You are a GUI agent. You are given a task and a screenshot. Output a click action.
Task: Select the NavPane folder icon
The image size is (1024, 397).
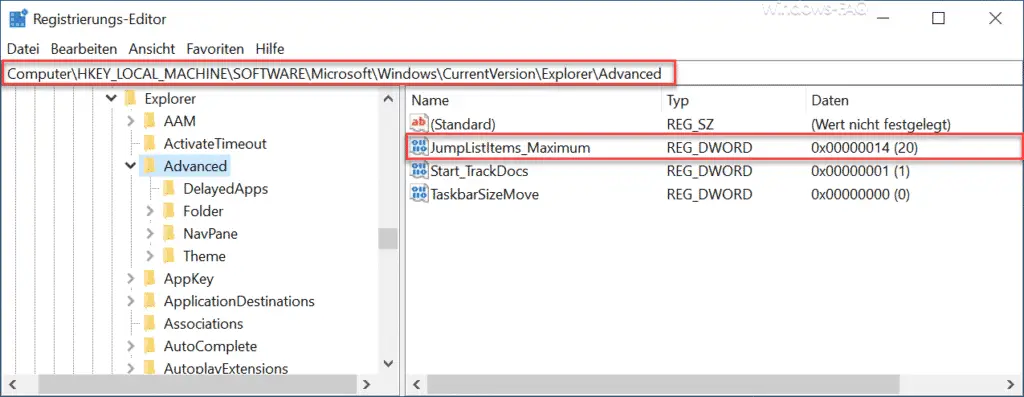tap(169, 233)
